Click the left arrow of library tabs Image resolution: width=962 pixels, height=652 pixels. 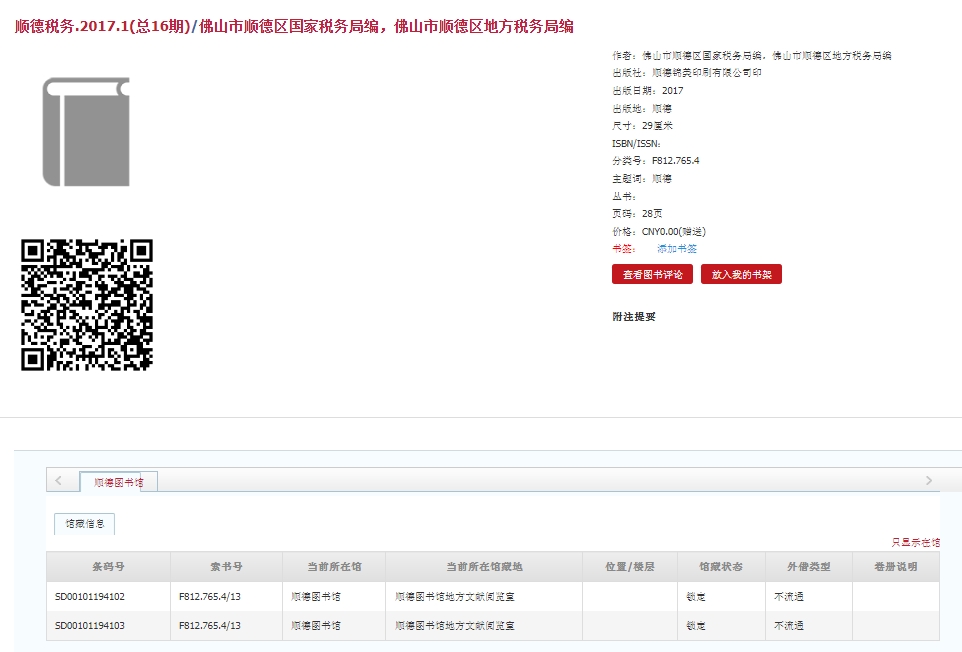(x=58, y=480)
